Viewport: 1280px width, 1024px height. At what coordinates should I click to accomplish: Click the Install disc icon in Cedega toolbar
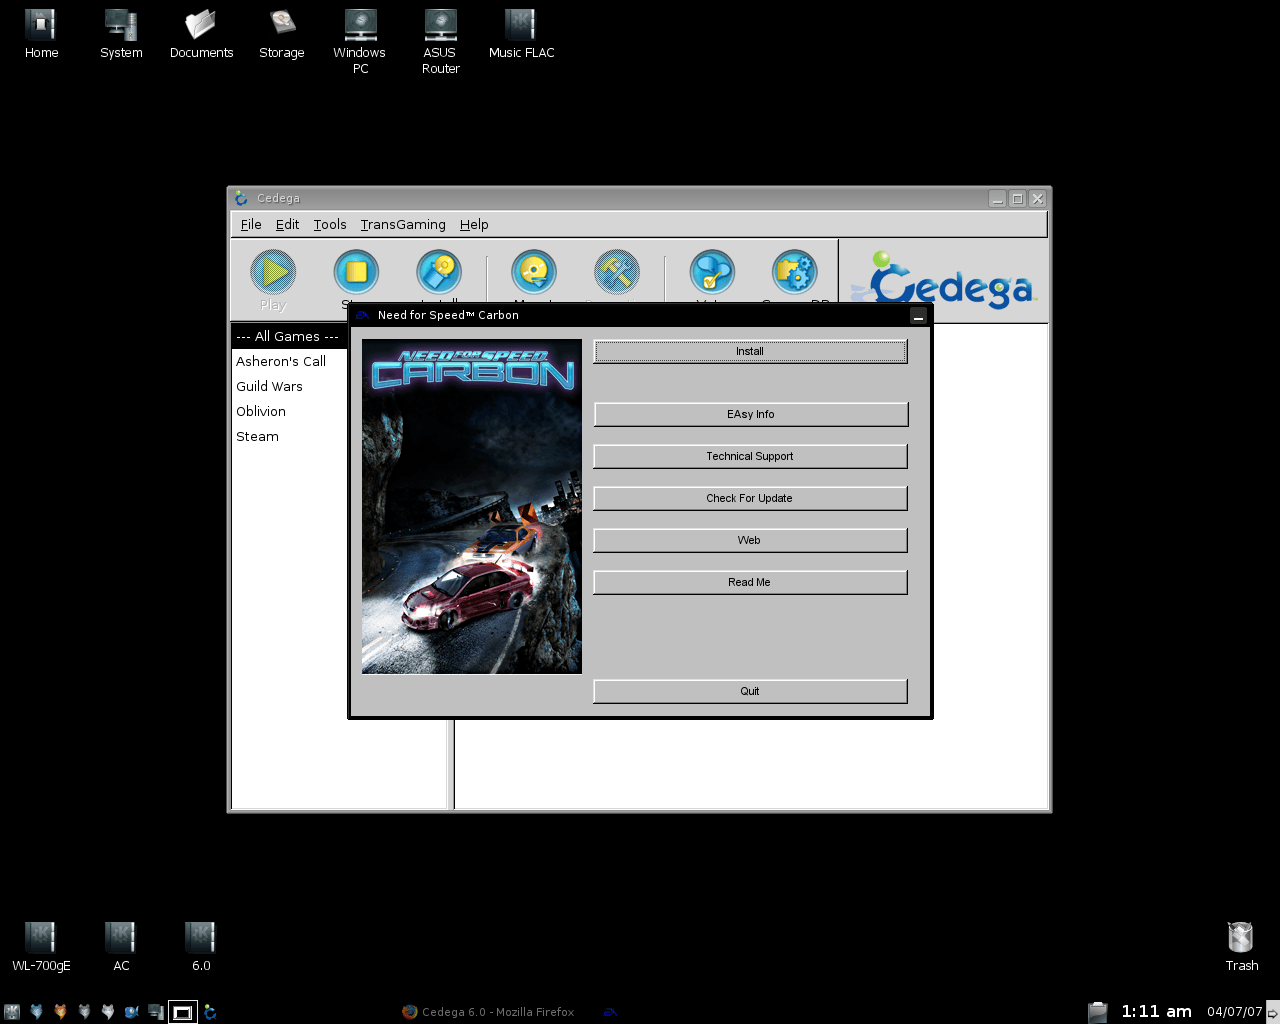click(x=439, y=272)
